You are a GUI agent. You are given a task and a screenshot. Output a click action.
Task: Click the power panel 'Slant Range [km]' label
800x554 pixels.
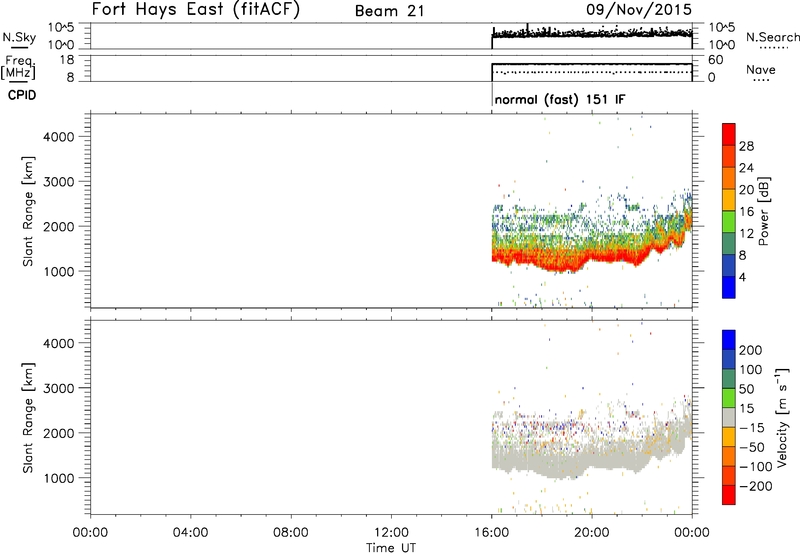(x=28, y=211)
